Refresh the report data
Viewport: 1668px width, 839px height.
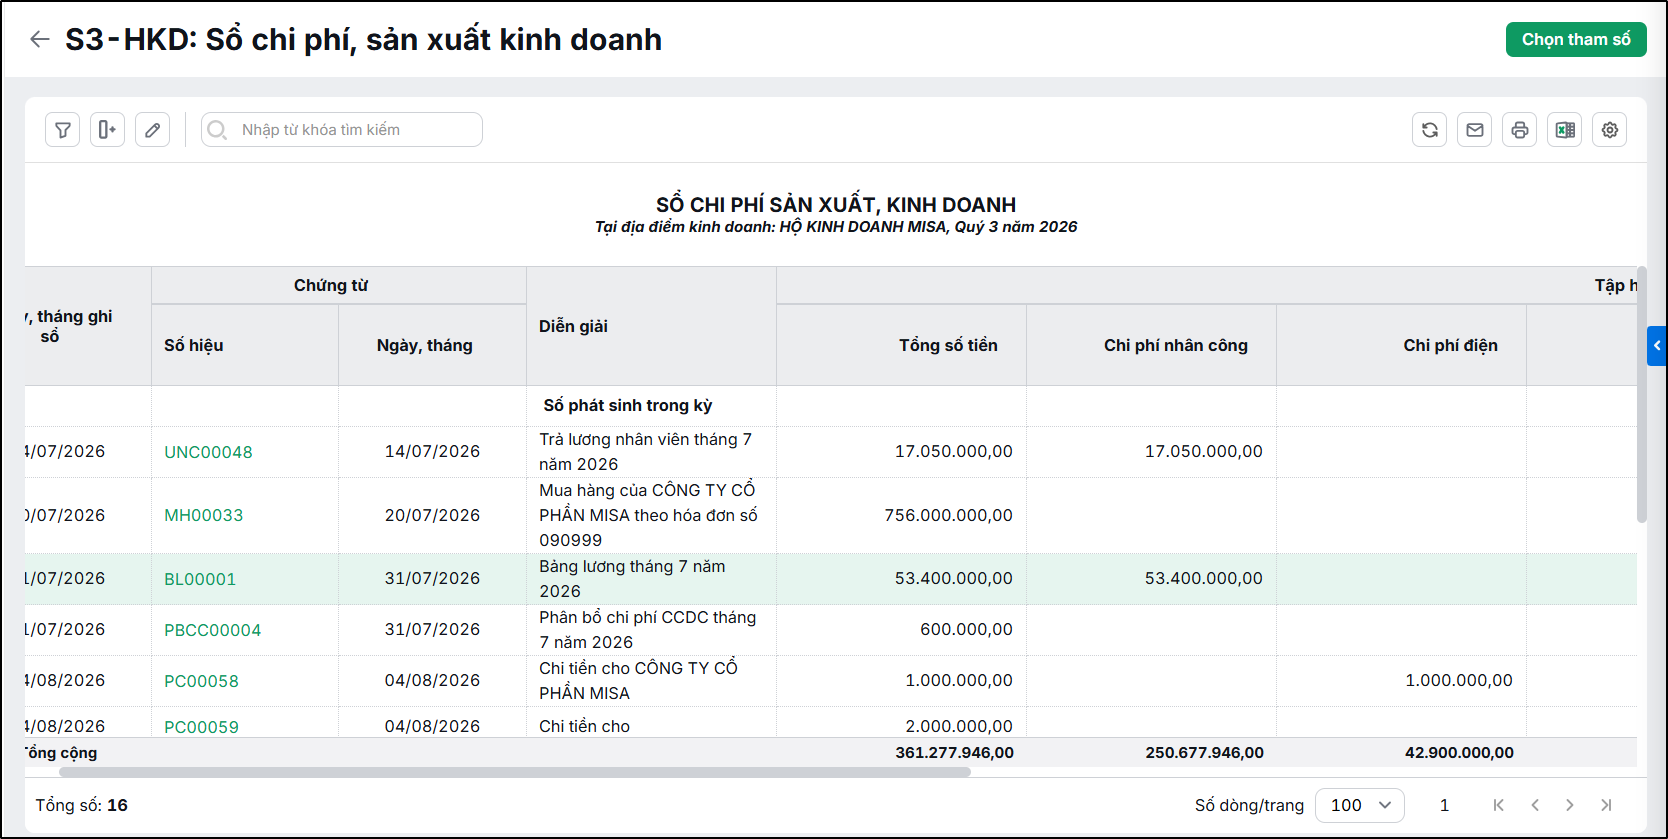click(1430, 130)
